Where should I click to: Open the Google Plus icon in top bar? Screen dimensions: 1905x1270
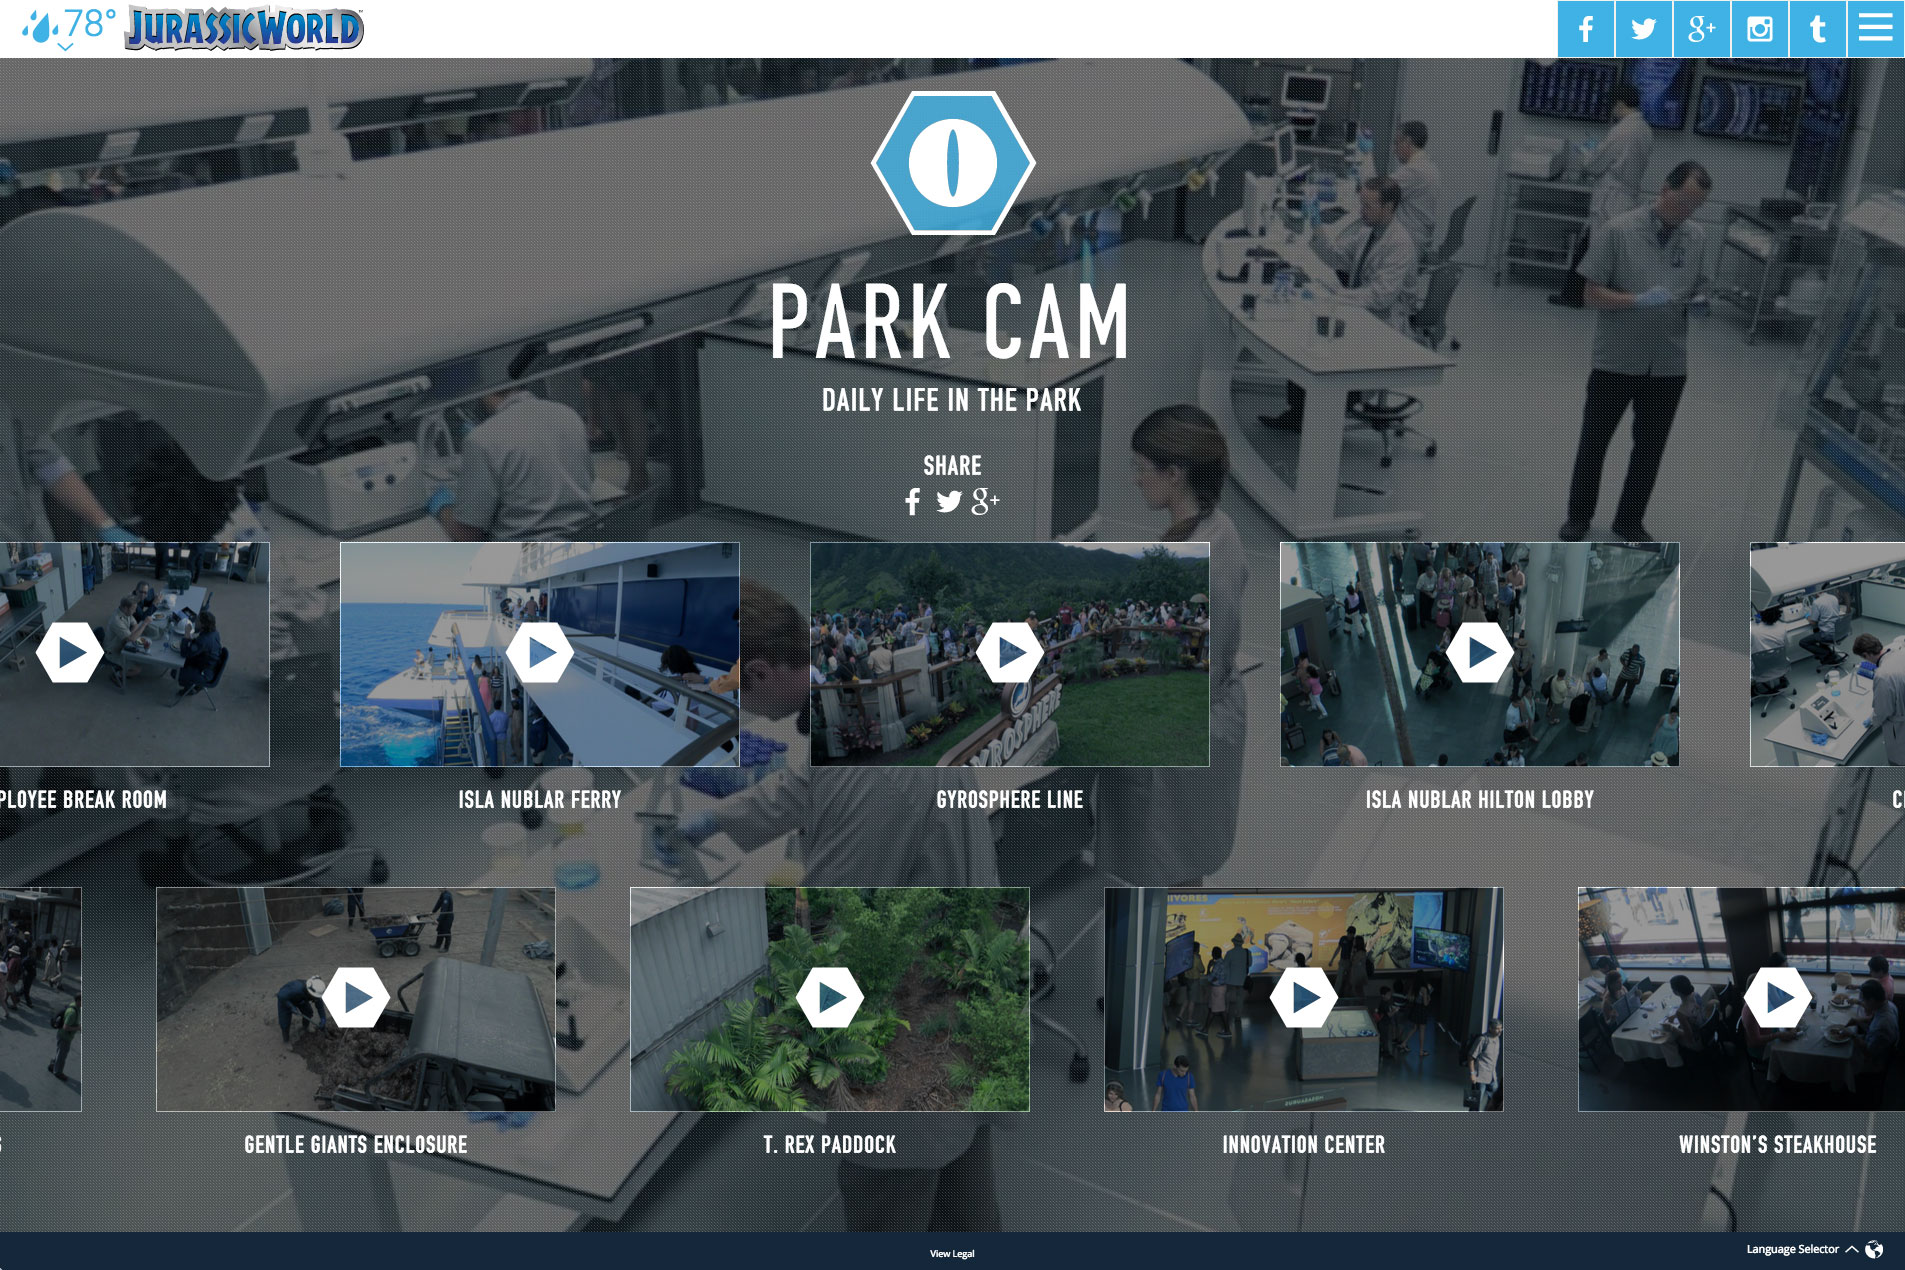[x=1702, y=29]
